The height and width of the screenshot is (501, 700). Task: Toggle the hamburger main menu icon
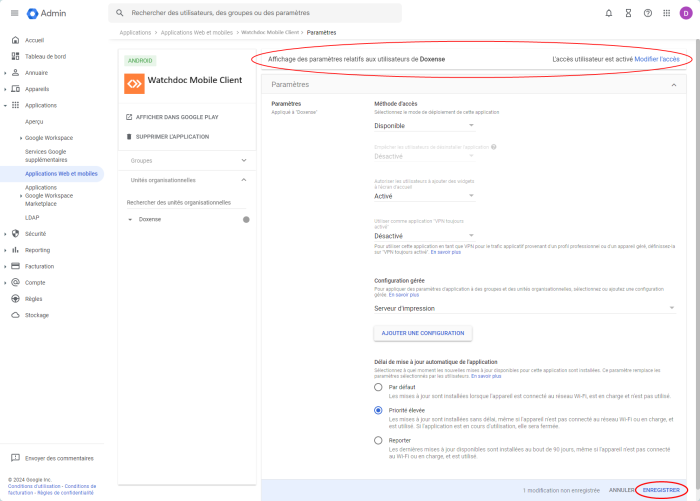point(14,13)
